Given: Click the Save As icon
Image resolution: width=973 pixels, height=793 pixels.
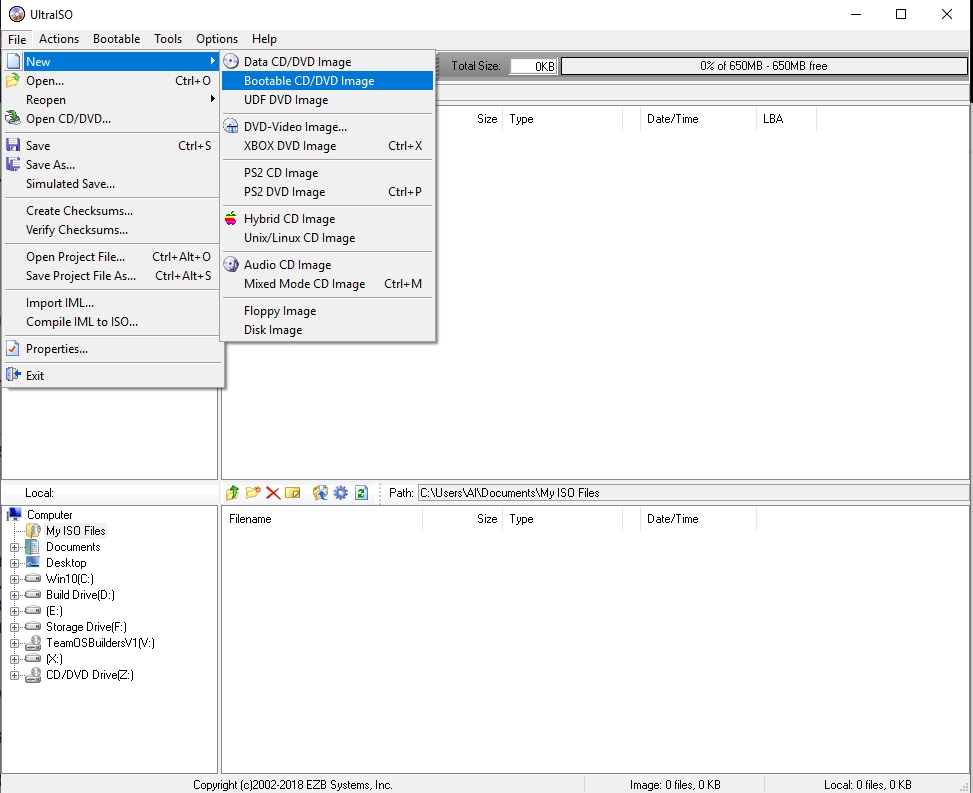Looking at the screenshot, I should coord(13,164).
